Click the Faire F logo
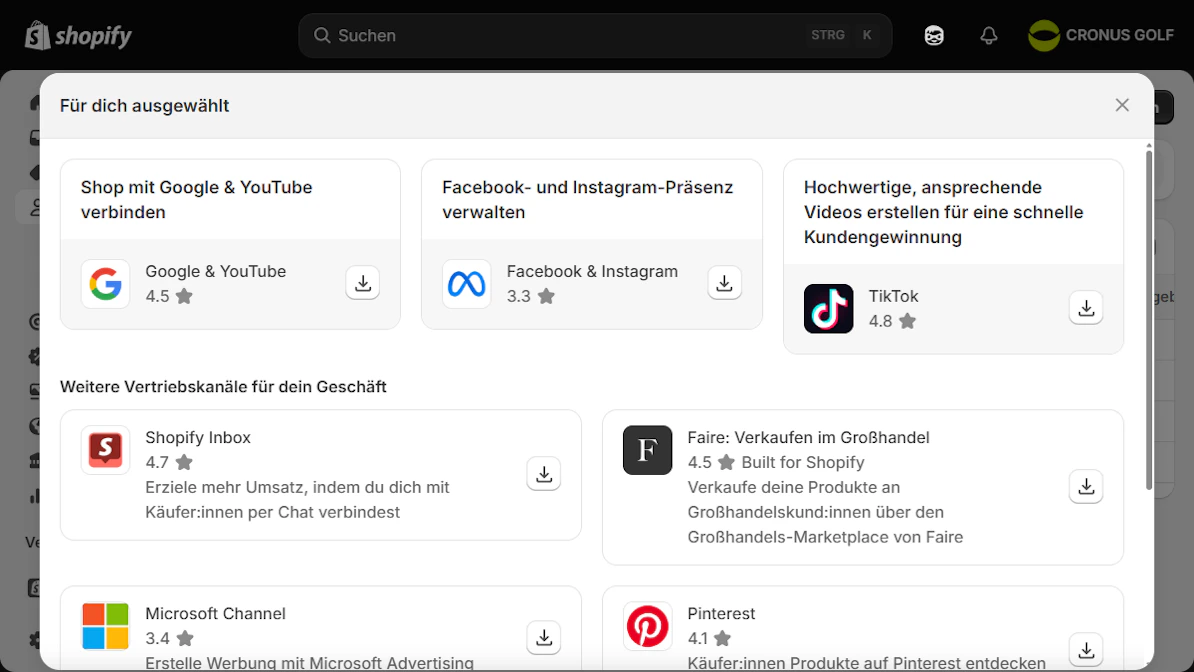 (647, 450)
